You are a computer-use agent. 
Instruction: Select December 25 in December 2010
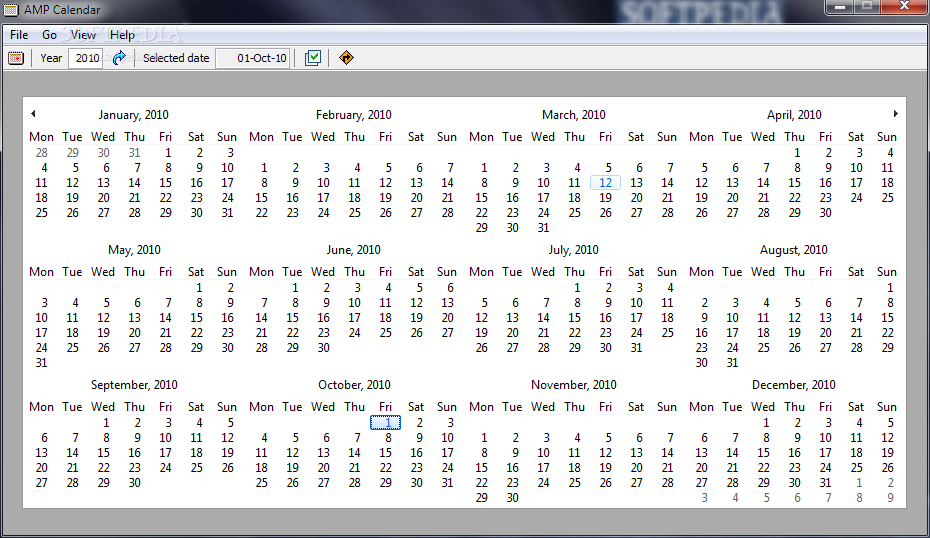click(x=856, y=467)
